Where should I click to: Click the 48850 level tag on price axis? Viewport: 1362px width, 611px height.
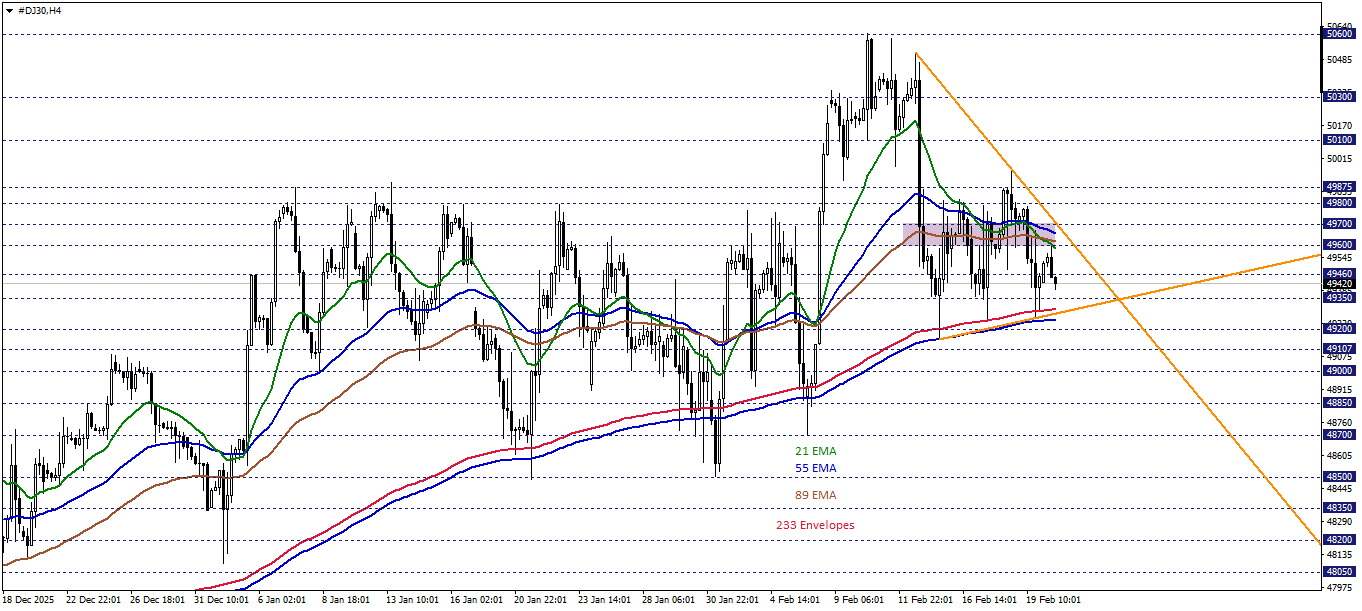coord(1340,403)
